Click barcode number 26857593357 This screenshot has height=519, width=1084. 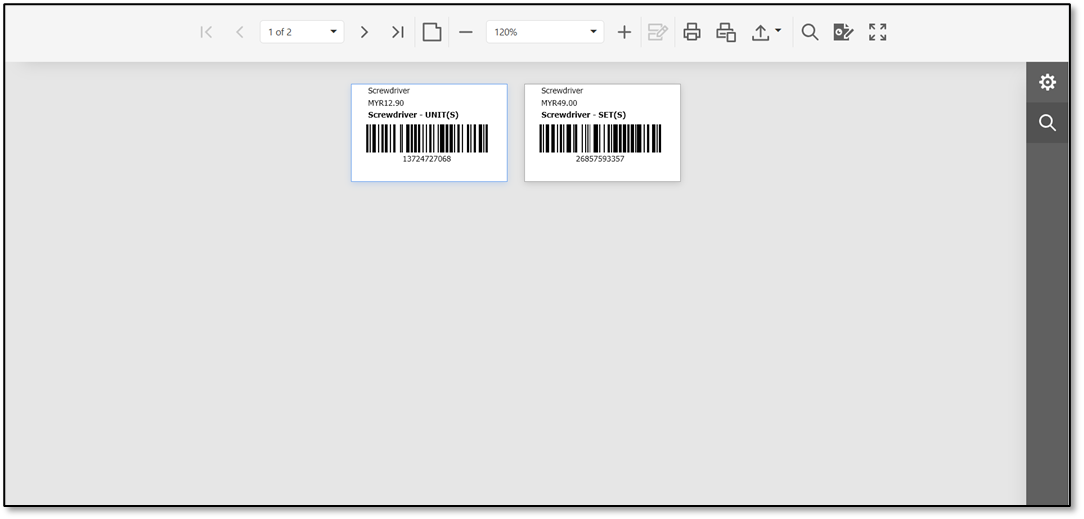tap(600, 159)
